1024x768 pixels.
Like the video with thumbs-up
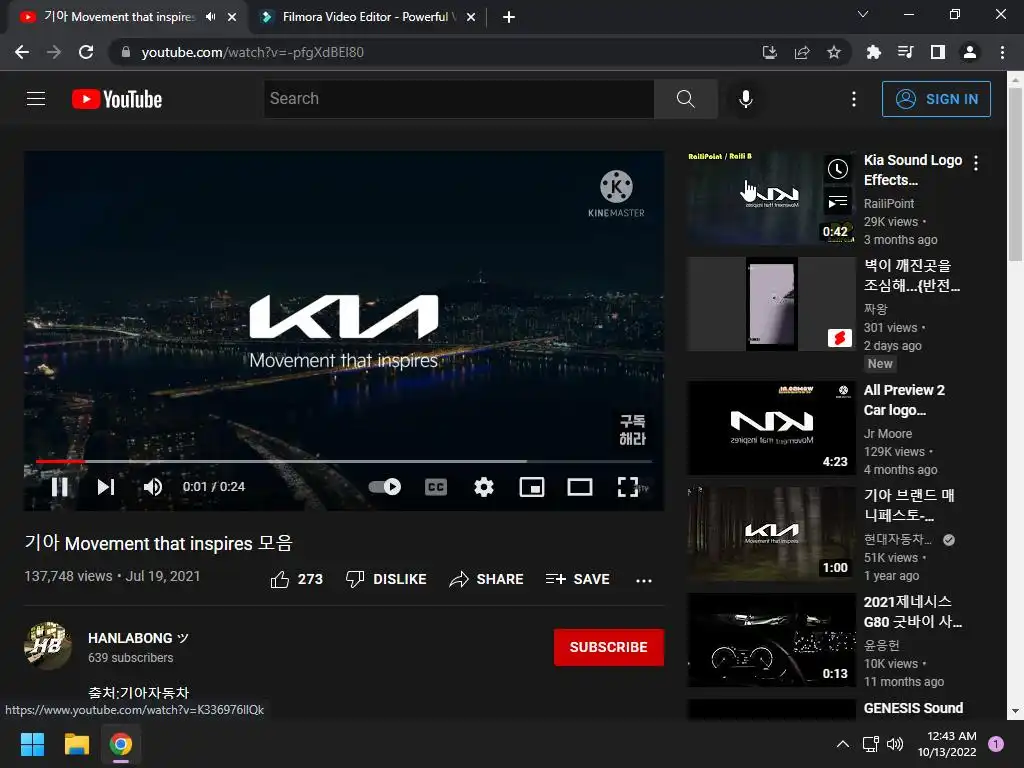(296, 579)
